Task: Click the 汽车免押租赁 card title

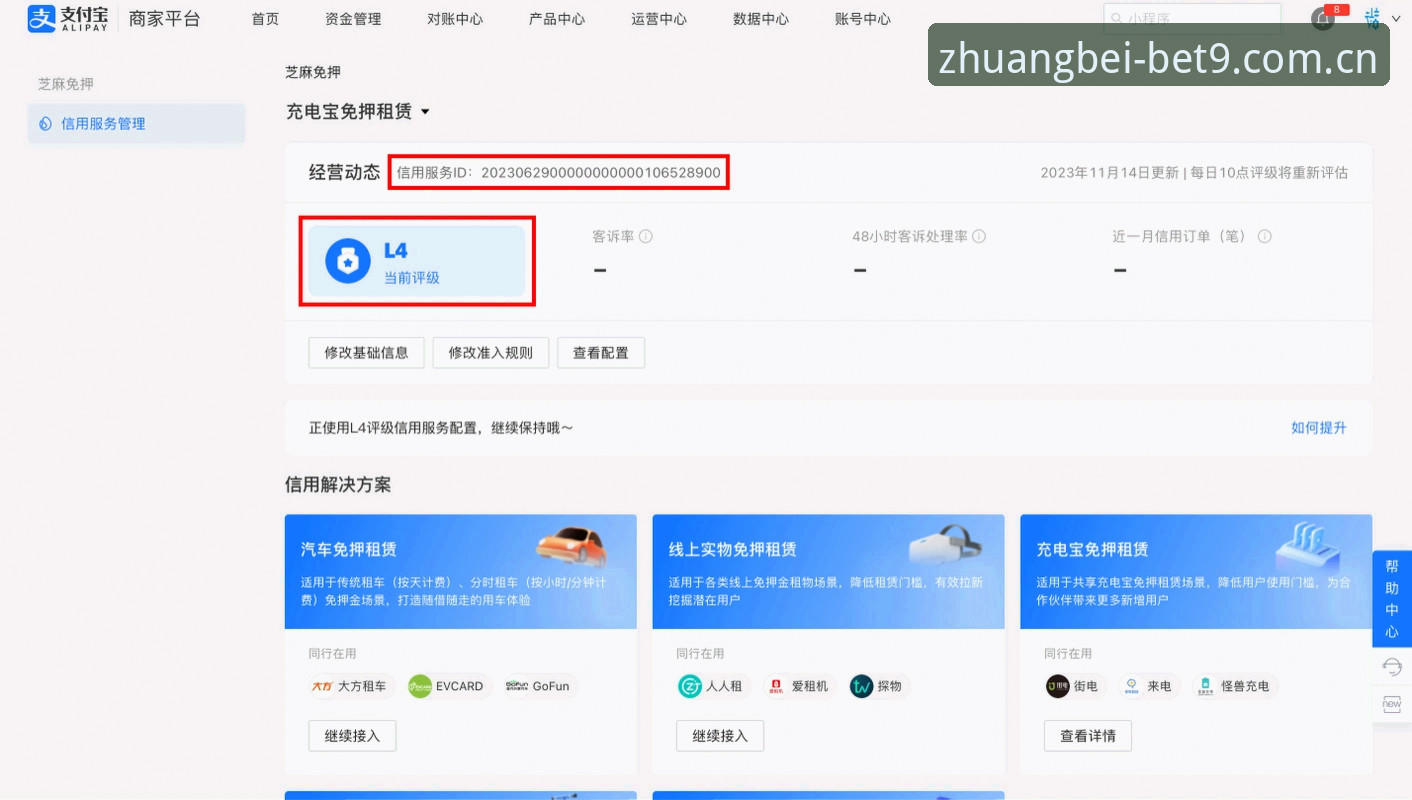Action: click(349, 550)
